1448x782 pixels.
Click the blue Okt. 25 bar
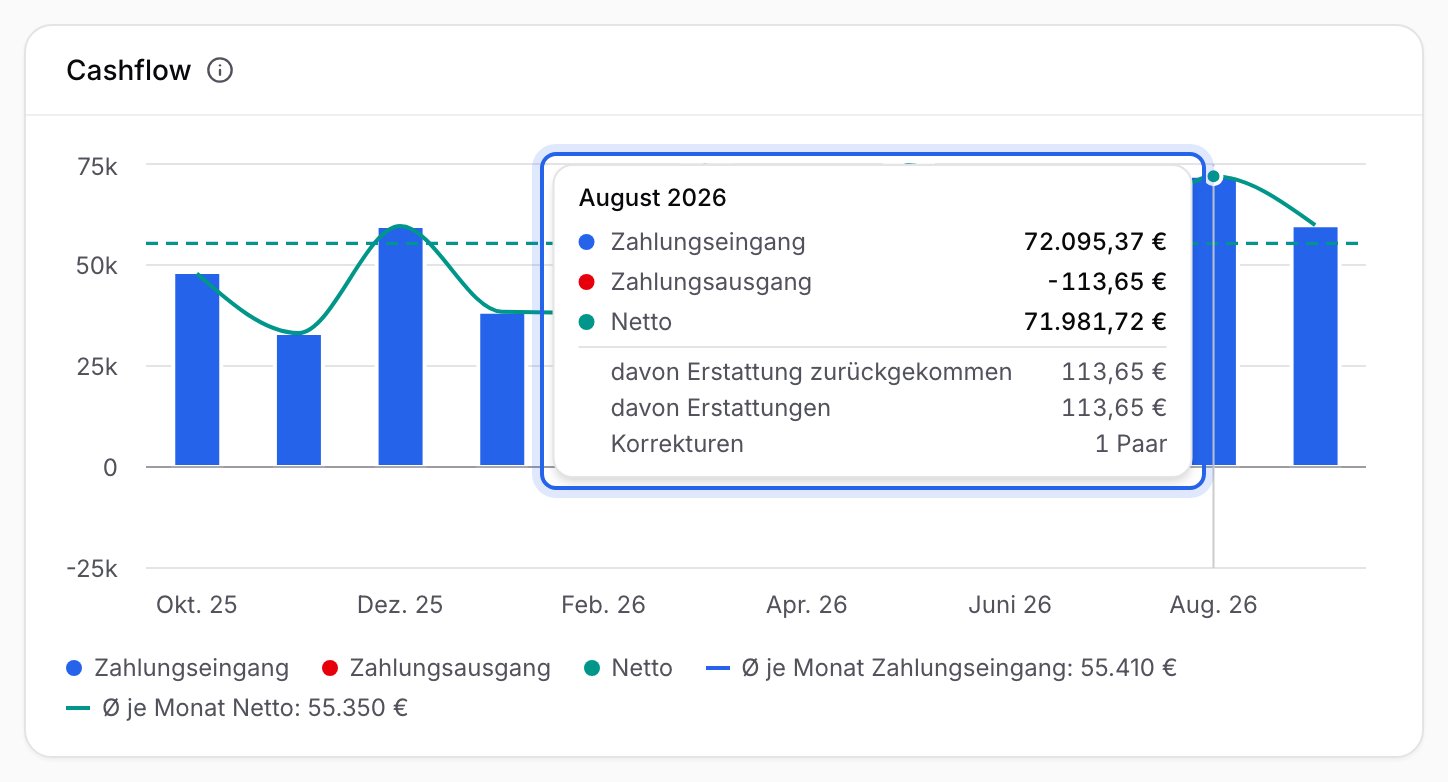click(x=197, y=370)
